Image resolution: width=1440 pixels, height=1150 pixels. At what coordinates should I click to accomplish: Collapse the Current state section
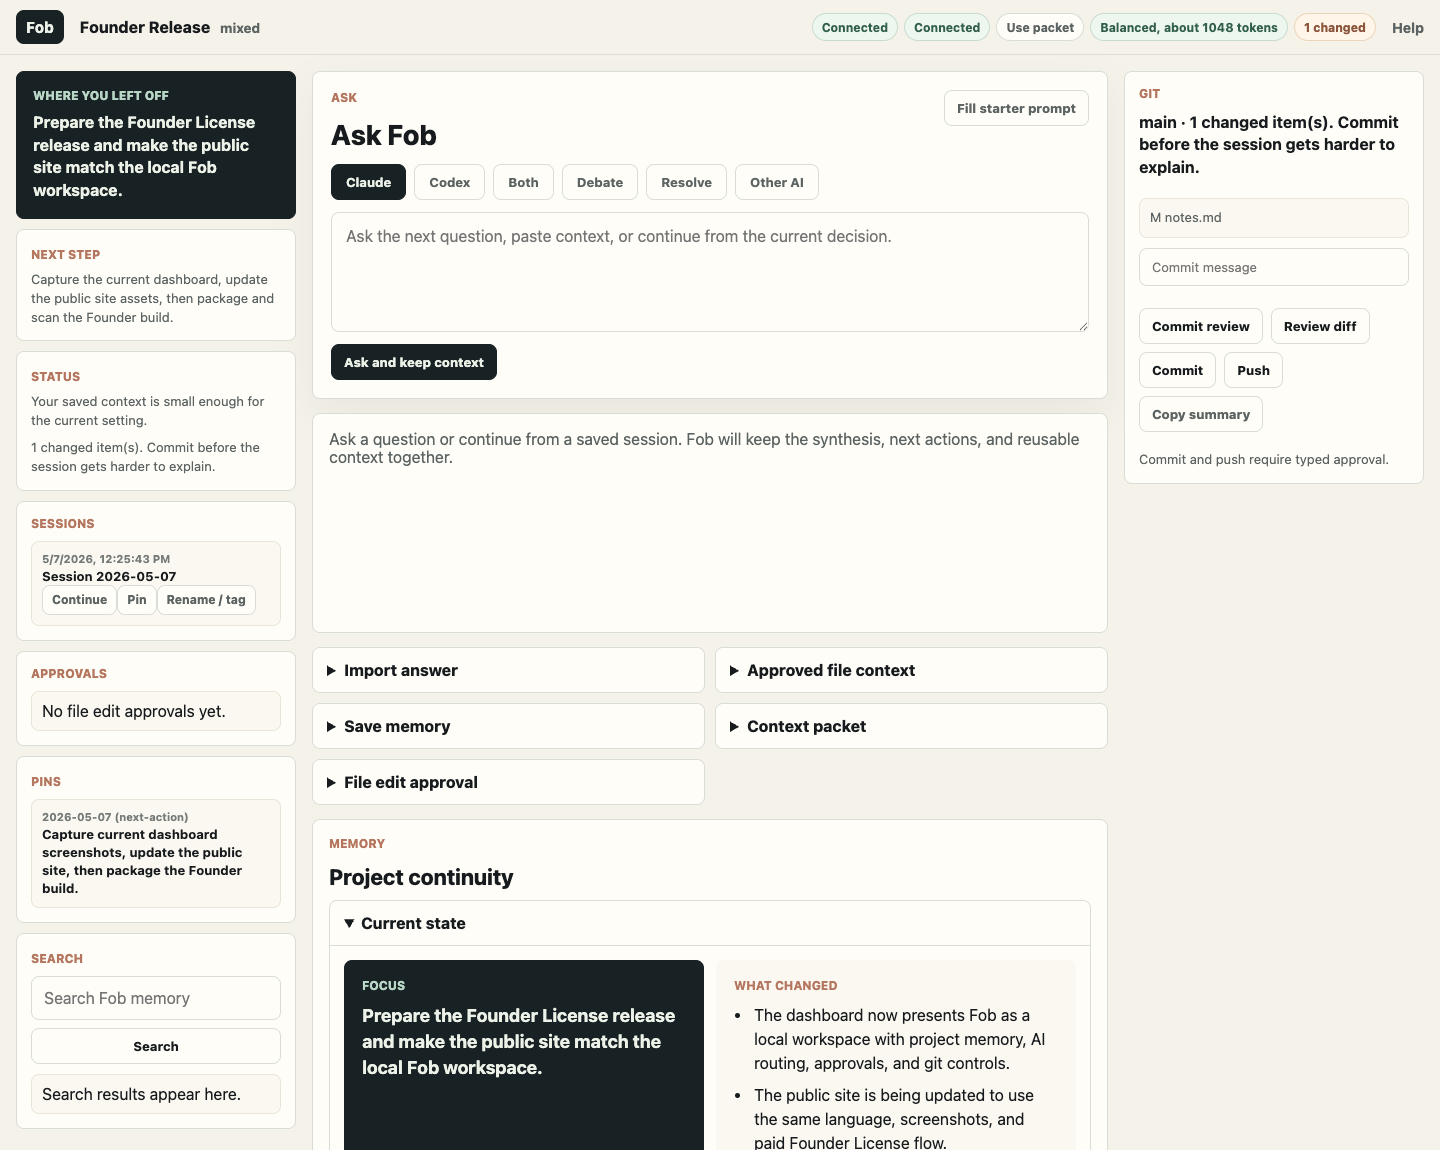[710, 923]
